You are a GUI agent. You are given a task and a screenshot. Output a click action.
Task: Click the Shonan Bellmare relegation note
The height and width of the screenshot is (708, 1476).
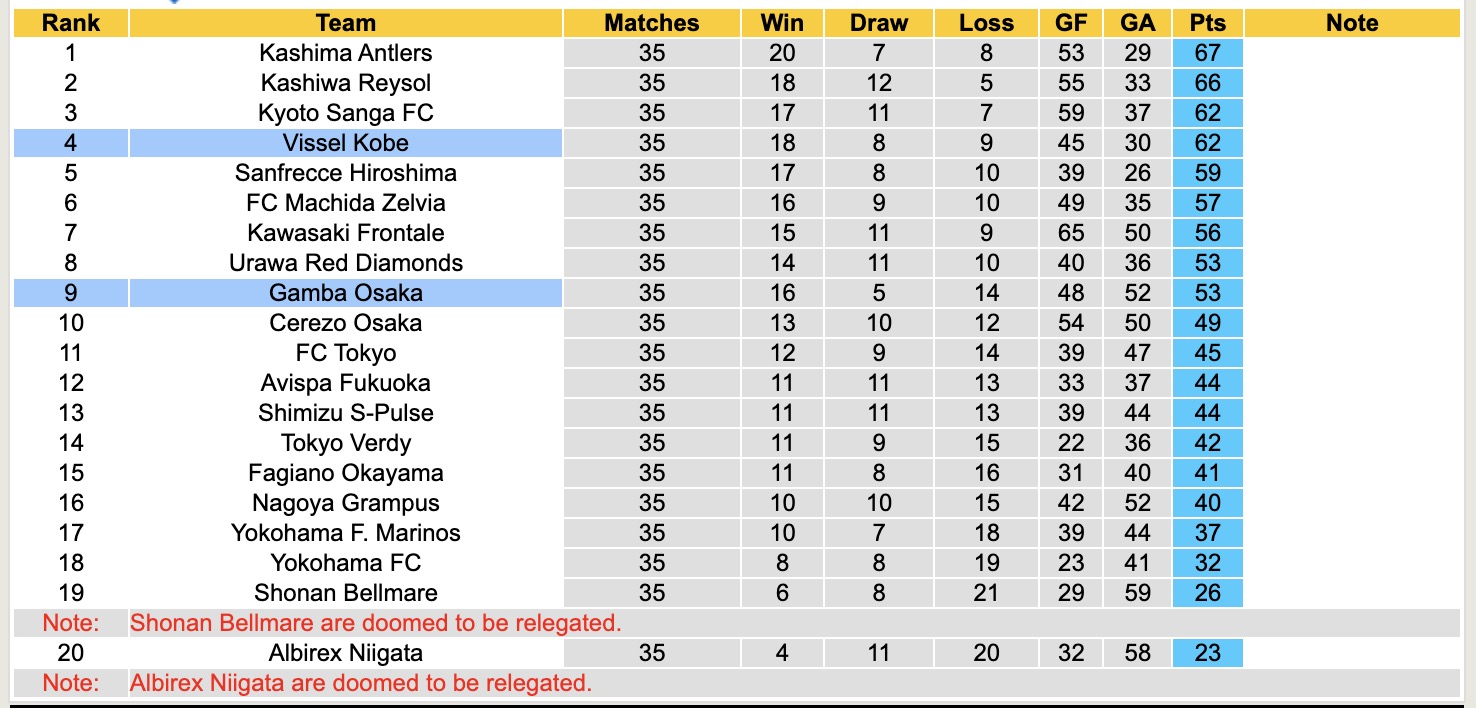click(376, 623)
